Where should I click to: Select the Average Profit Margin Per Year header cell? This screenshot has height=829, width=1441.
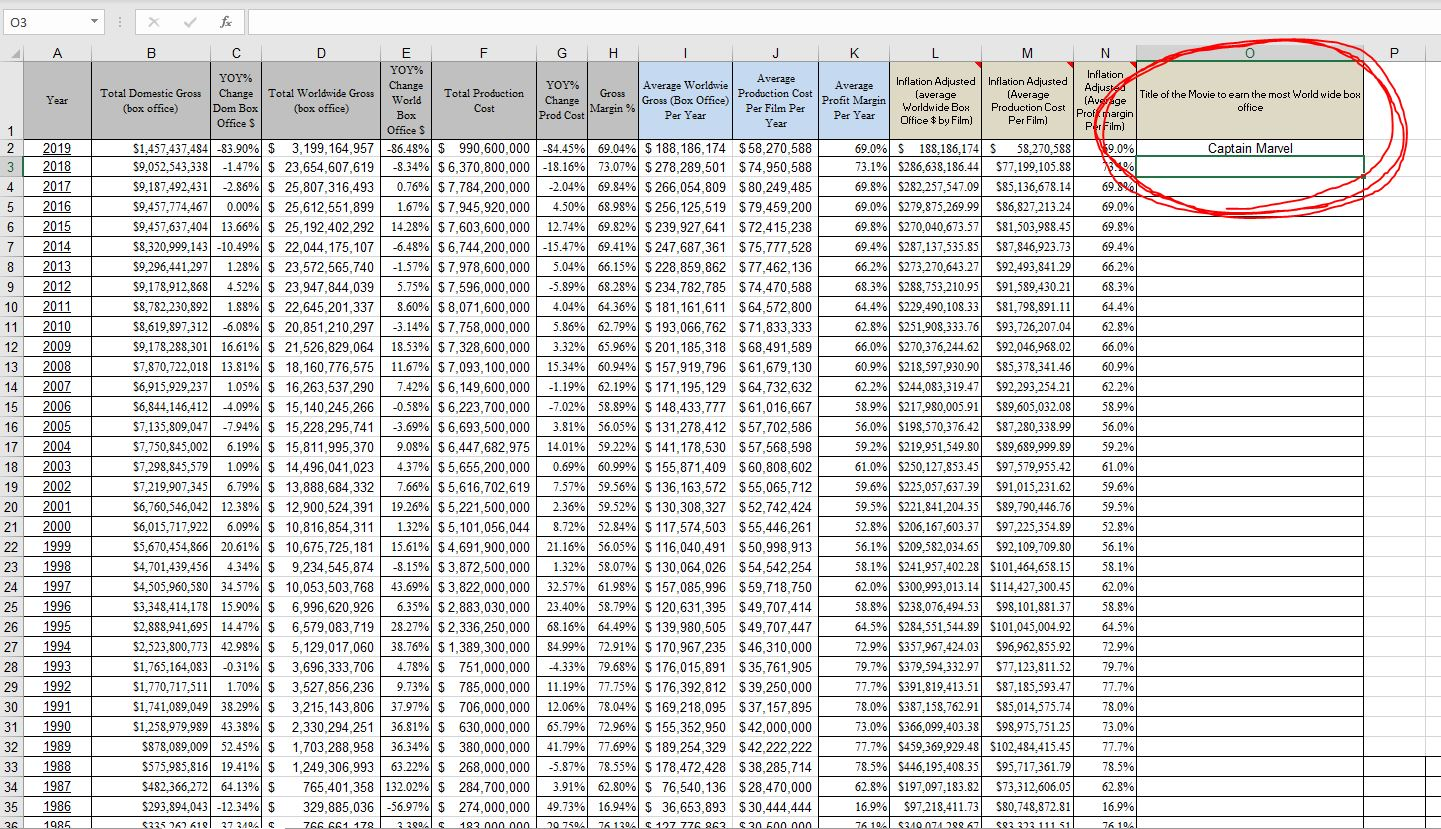coord(854,100)
